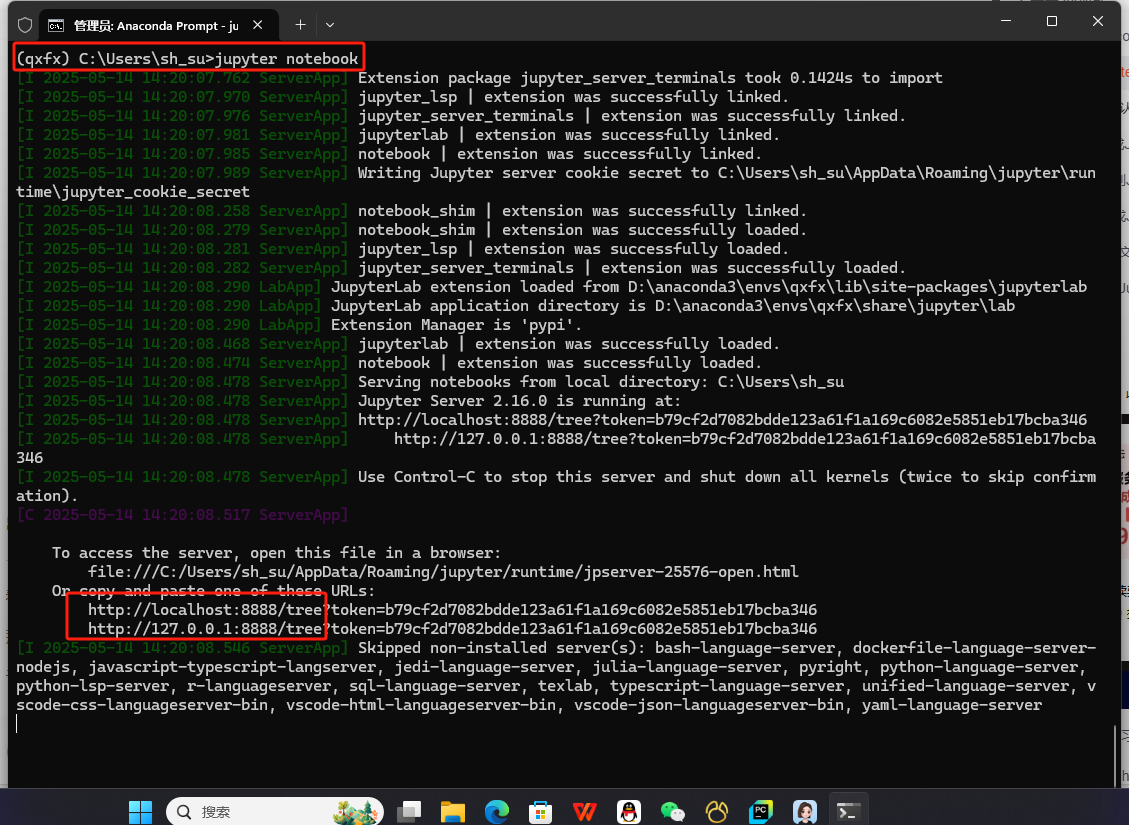
Task: Click the 127.0.0.1:8888 URL under 'copy and paste'
Action: pyautogui.click(x=453, y=628)
